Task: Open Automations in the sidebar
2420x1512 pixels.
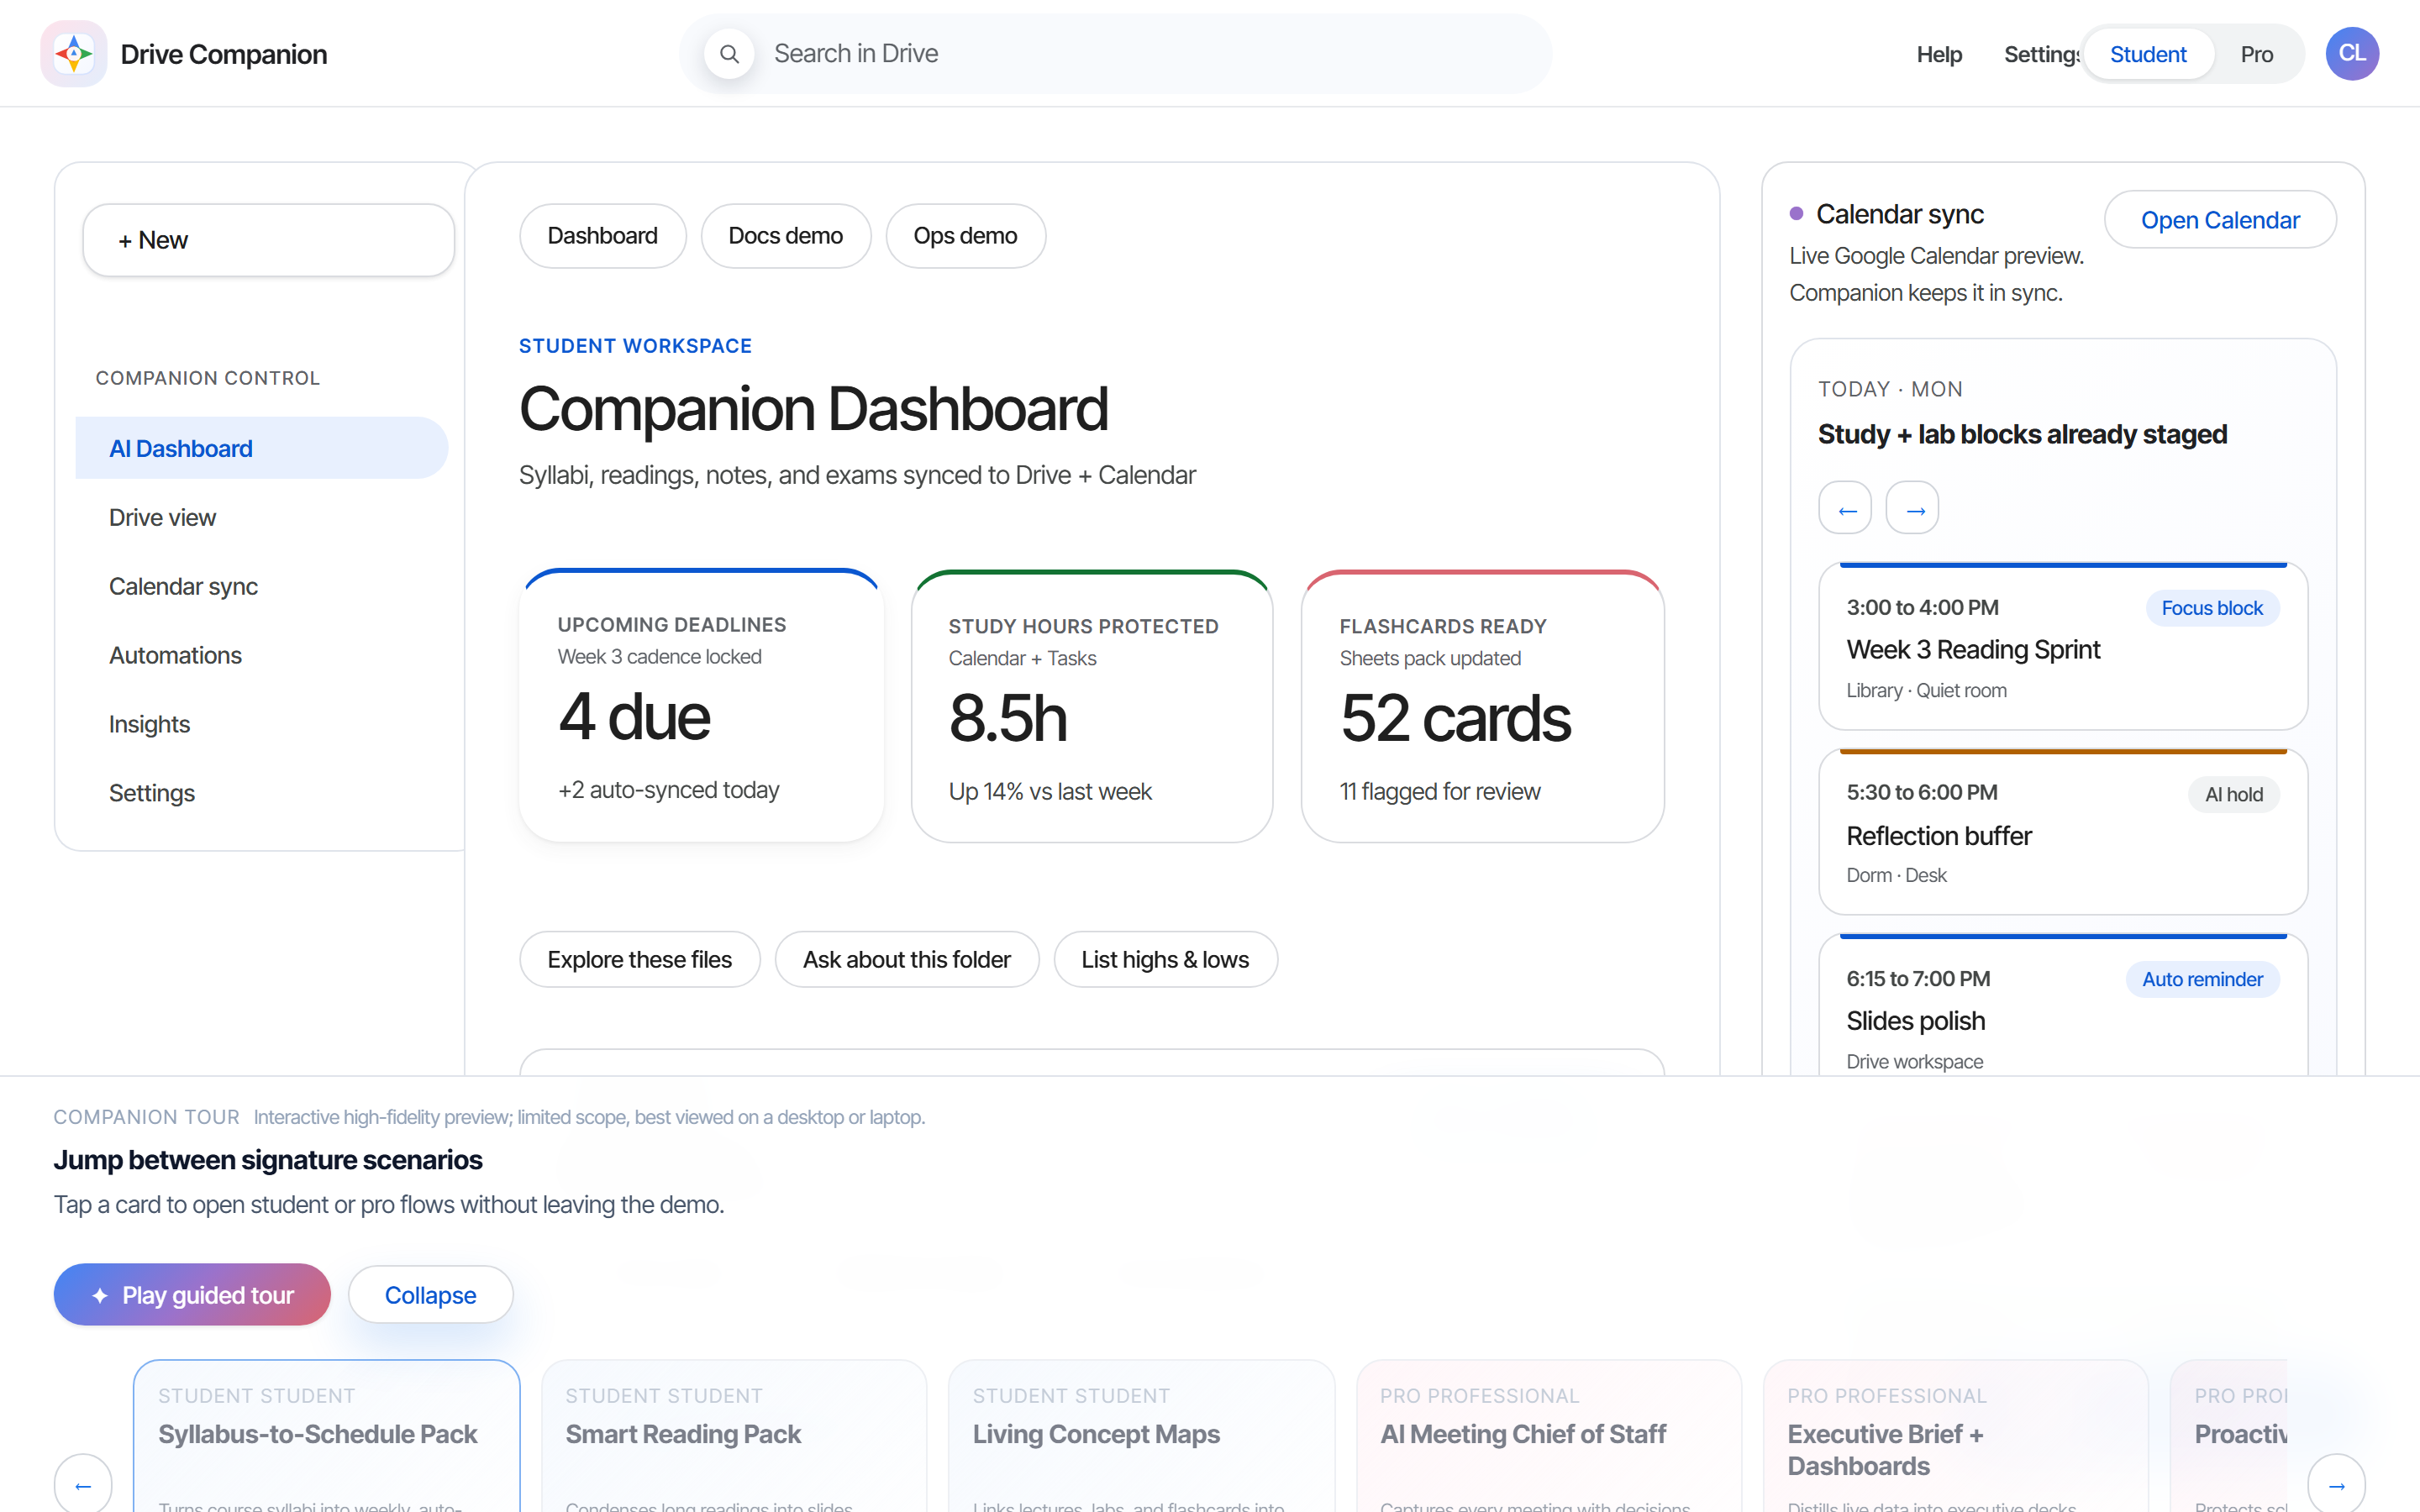Action: tap(175, 656)
